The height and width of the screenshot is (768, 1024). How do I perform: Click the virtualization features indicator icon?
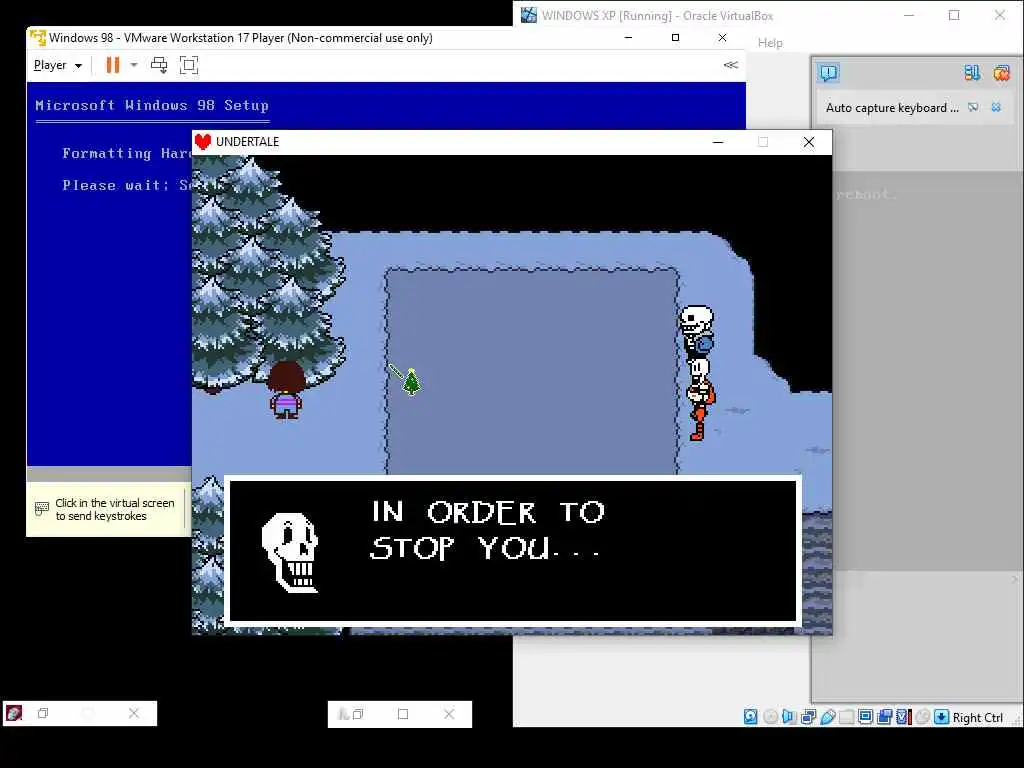904,717
